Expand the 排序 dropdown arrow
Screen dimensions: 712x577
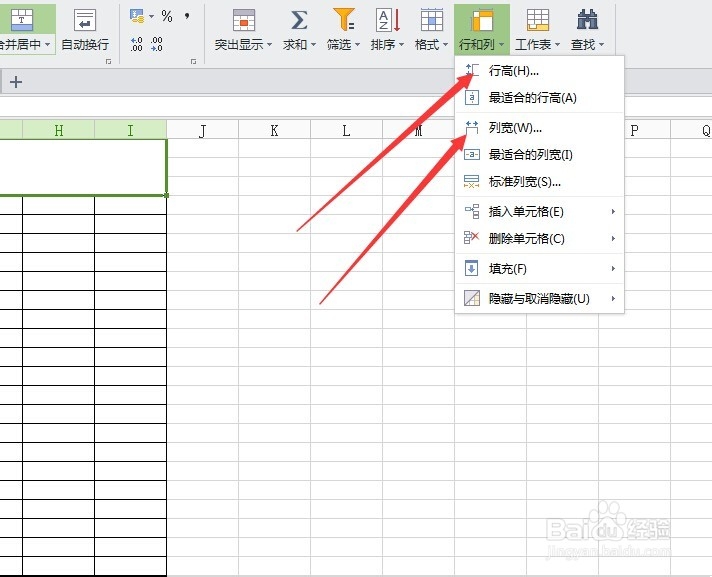pos(401,44)
